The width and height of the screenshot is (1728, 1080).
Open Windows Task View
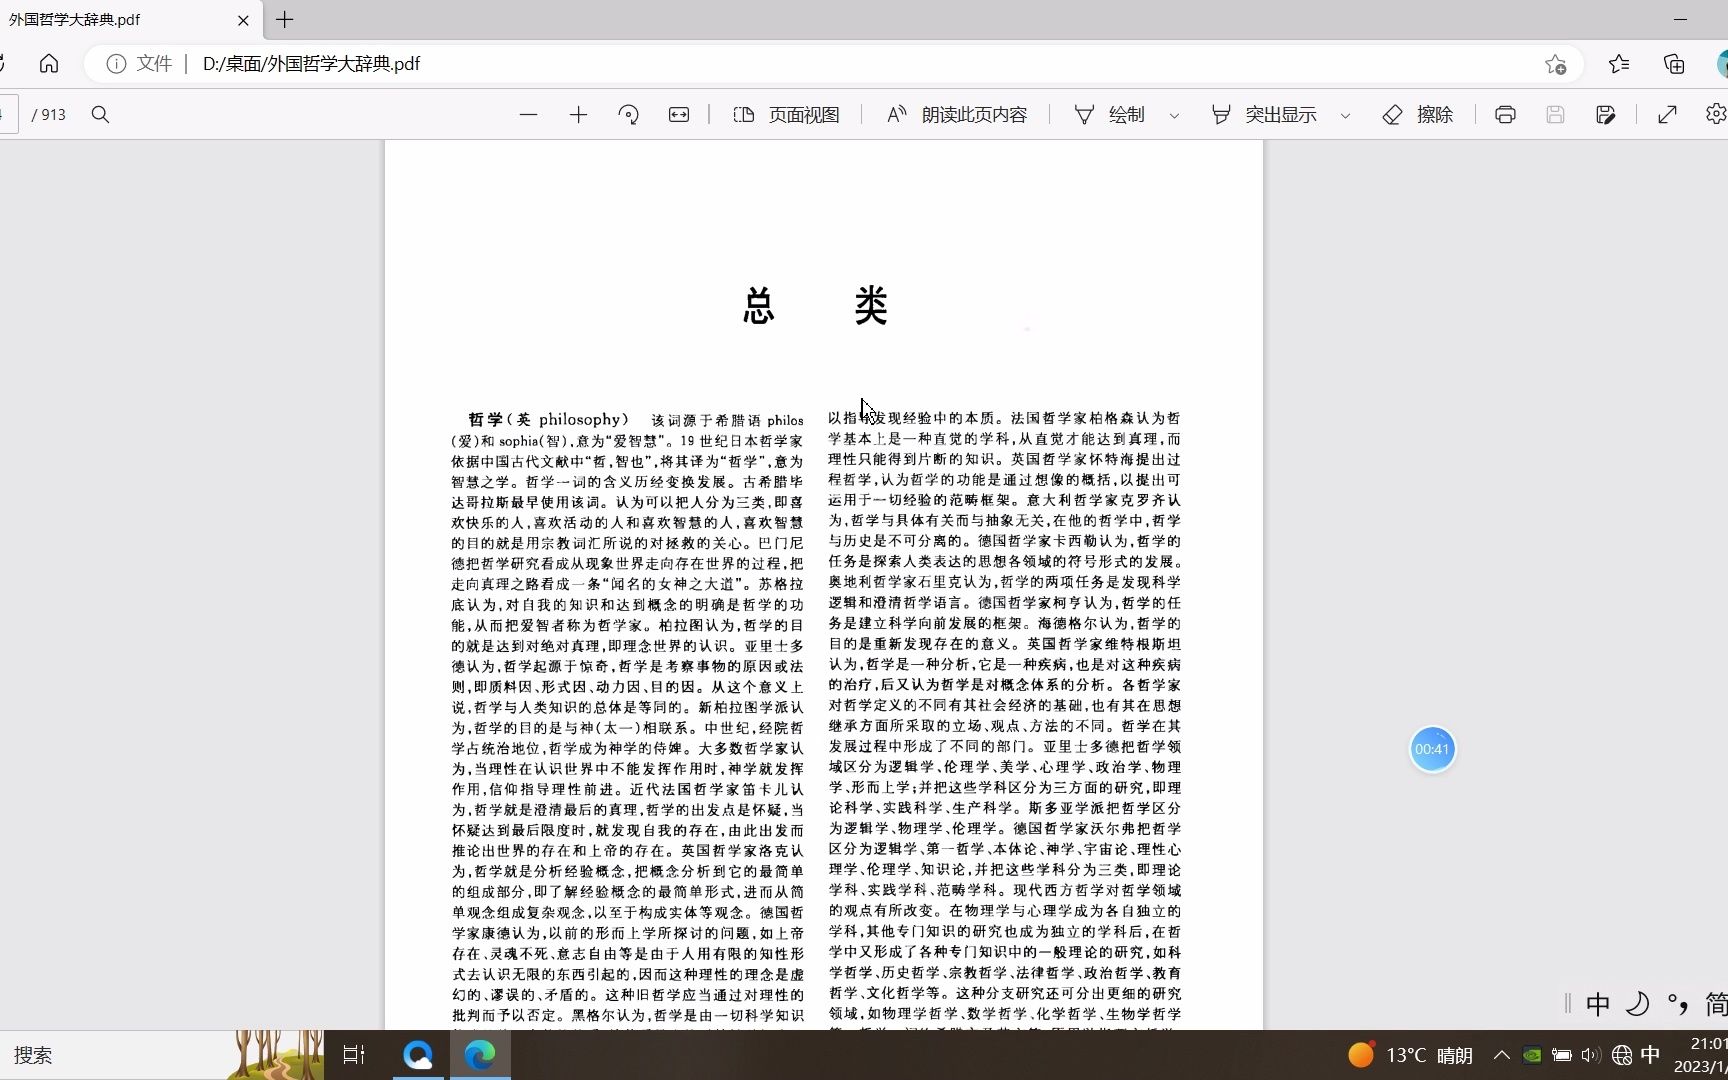tap(354, 1055)
